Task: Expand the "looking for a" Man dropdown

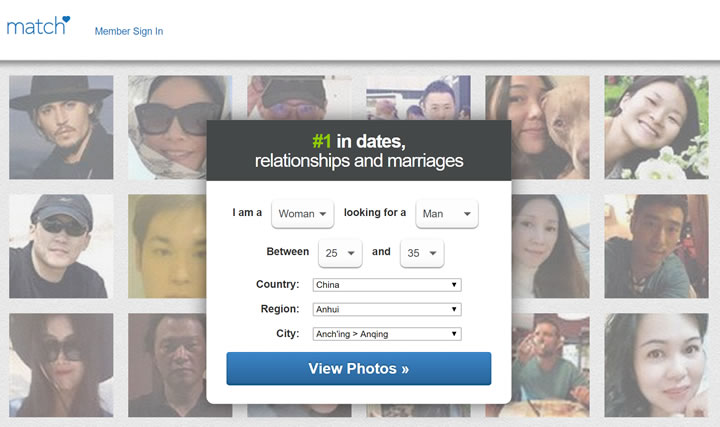Action: point(446,214)
